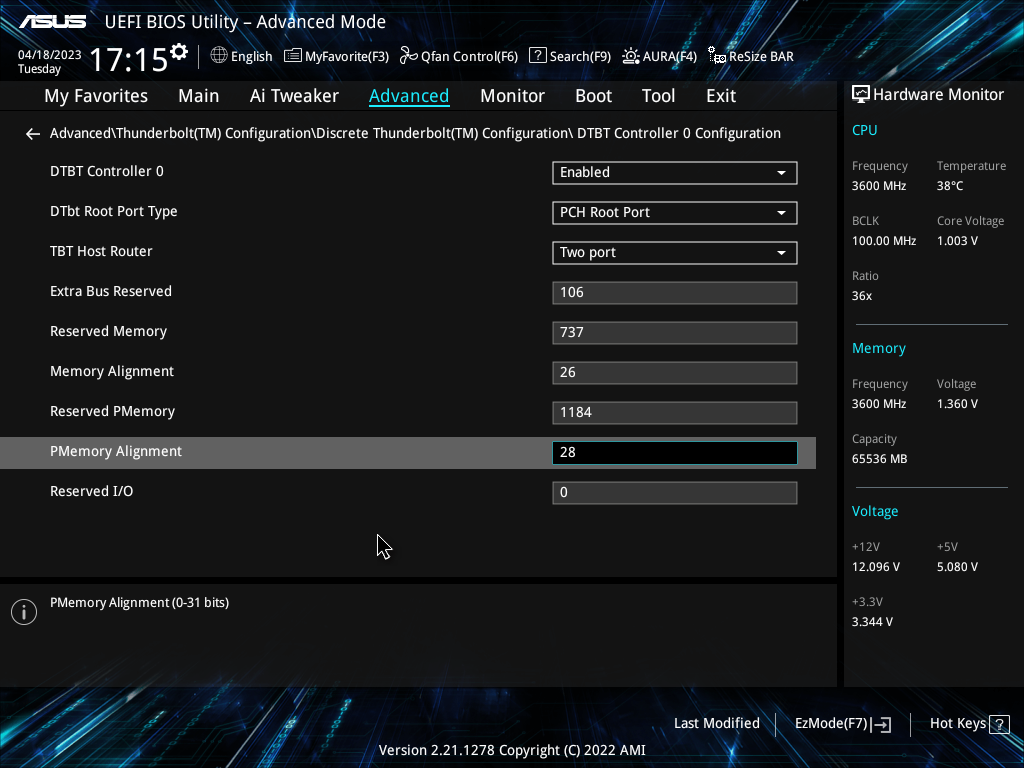This screenshot has height=768, width=1024.
Task: Switch to My Favorites tab
Action: pyautogui.click(x=96, y=96)
